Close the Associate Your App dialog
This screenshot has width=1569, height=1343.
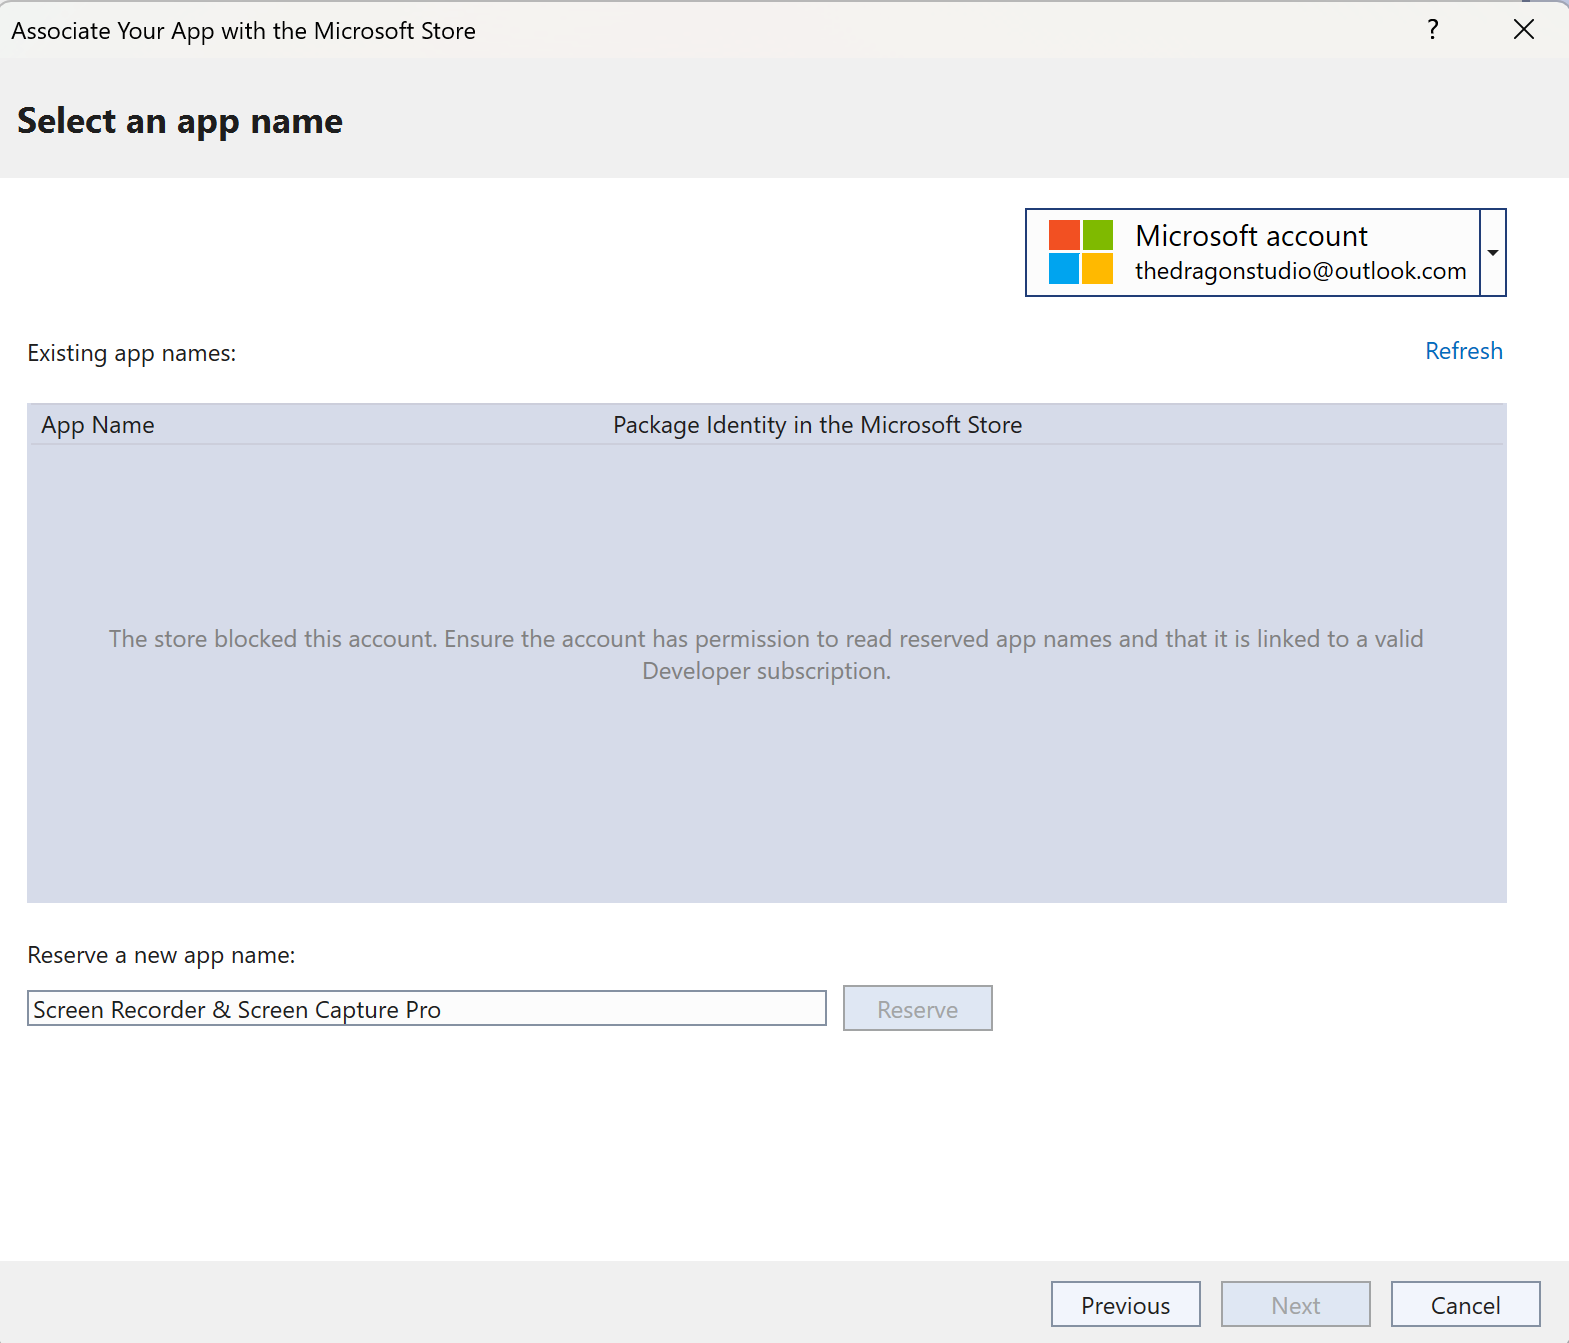coord(1524,29)
